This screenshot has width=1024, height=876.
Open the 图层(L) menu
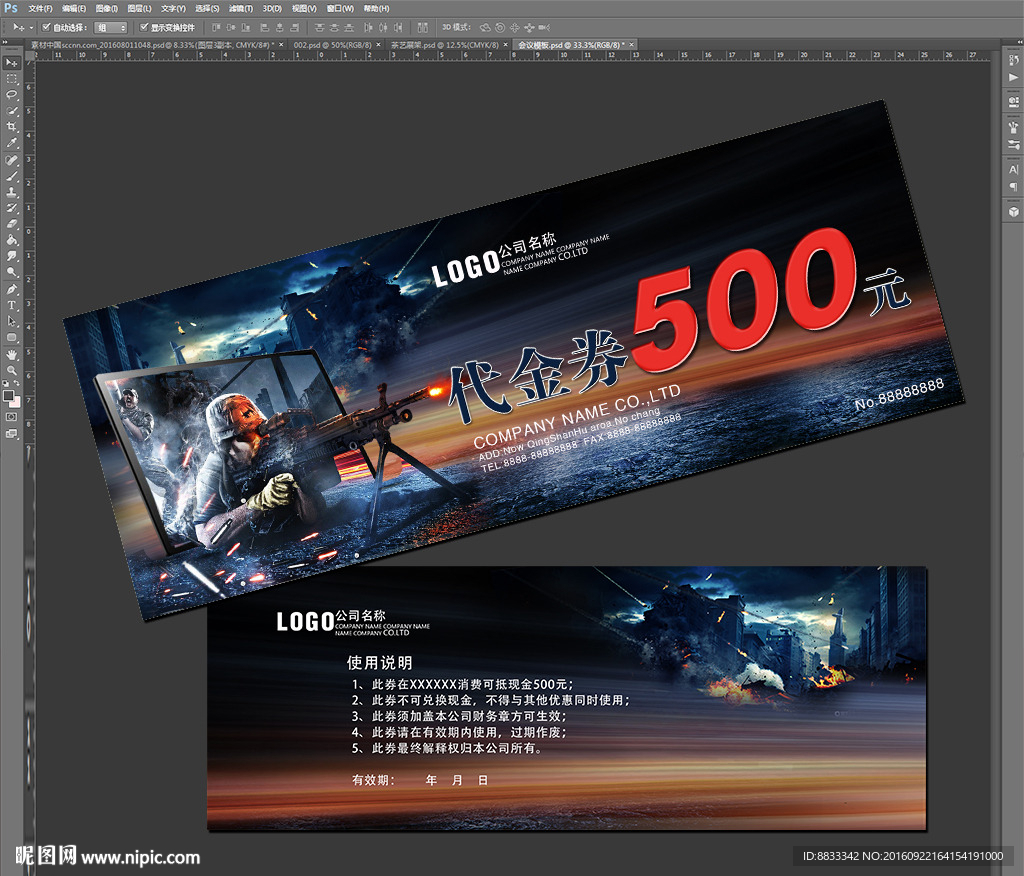[139, 8]
